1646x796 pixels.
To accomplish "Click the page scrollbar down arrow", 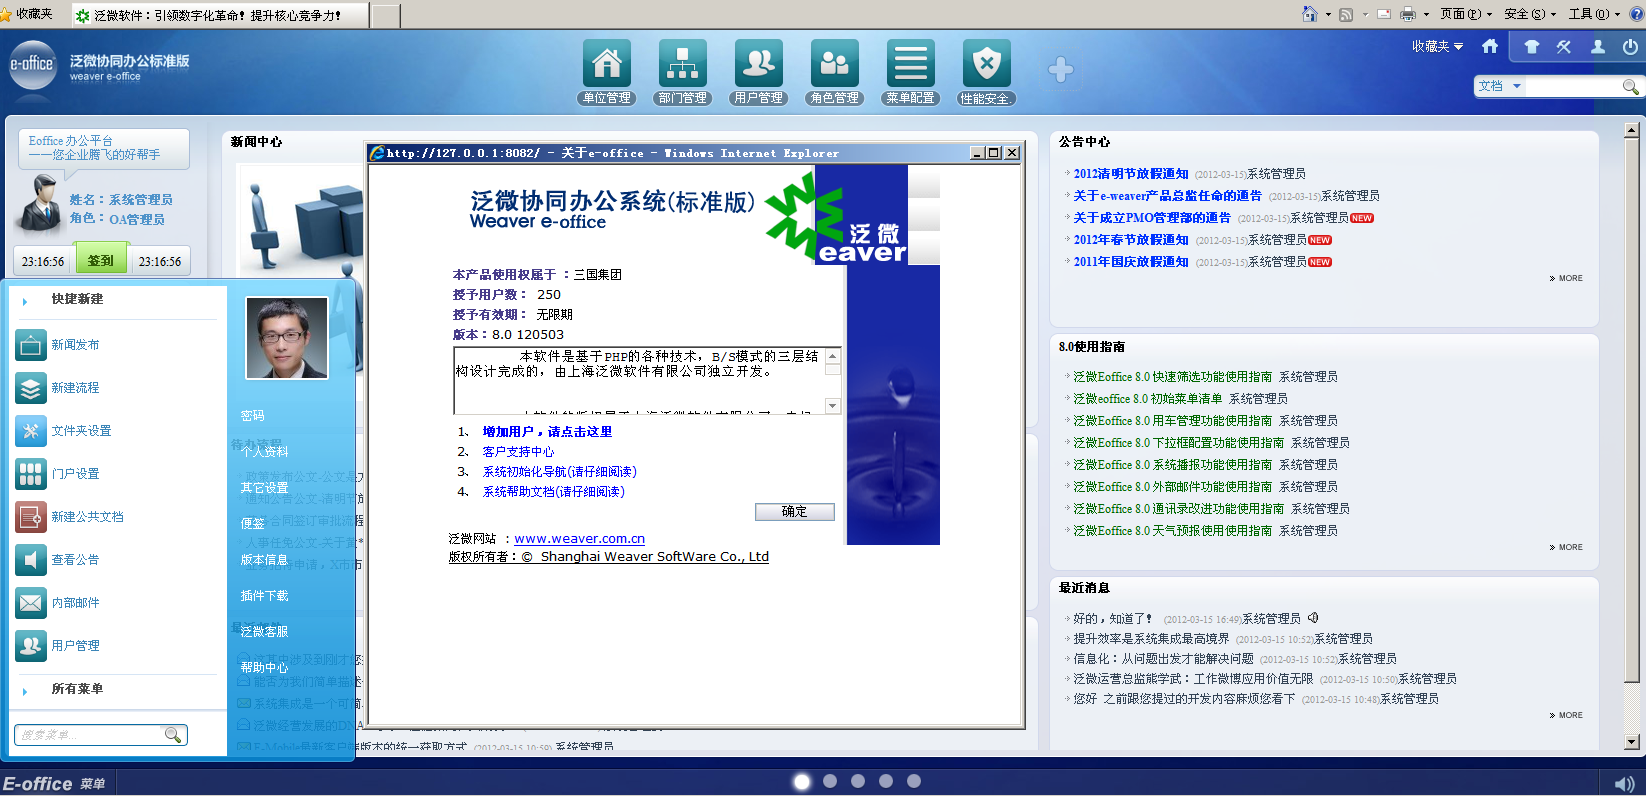I will pos(1632,743).
